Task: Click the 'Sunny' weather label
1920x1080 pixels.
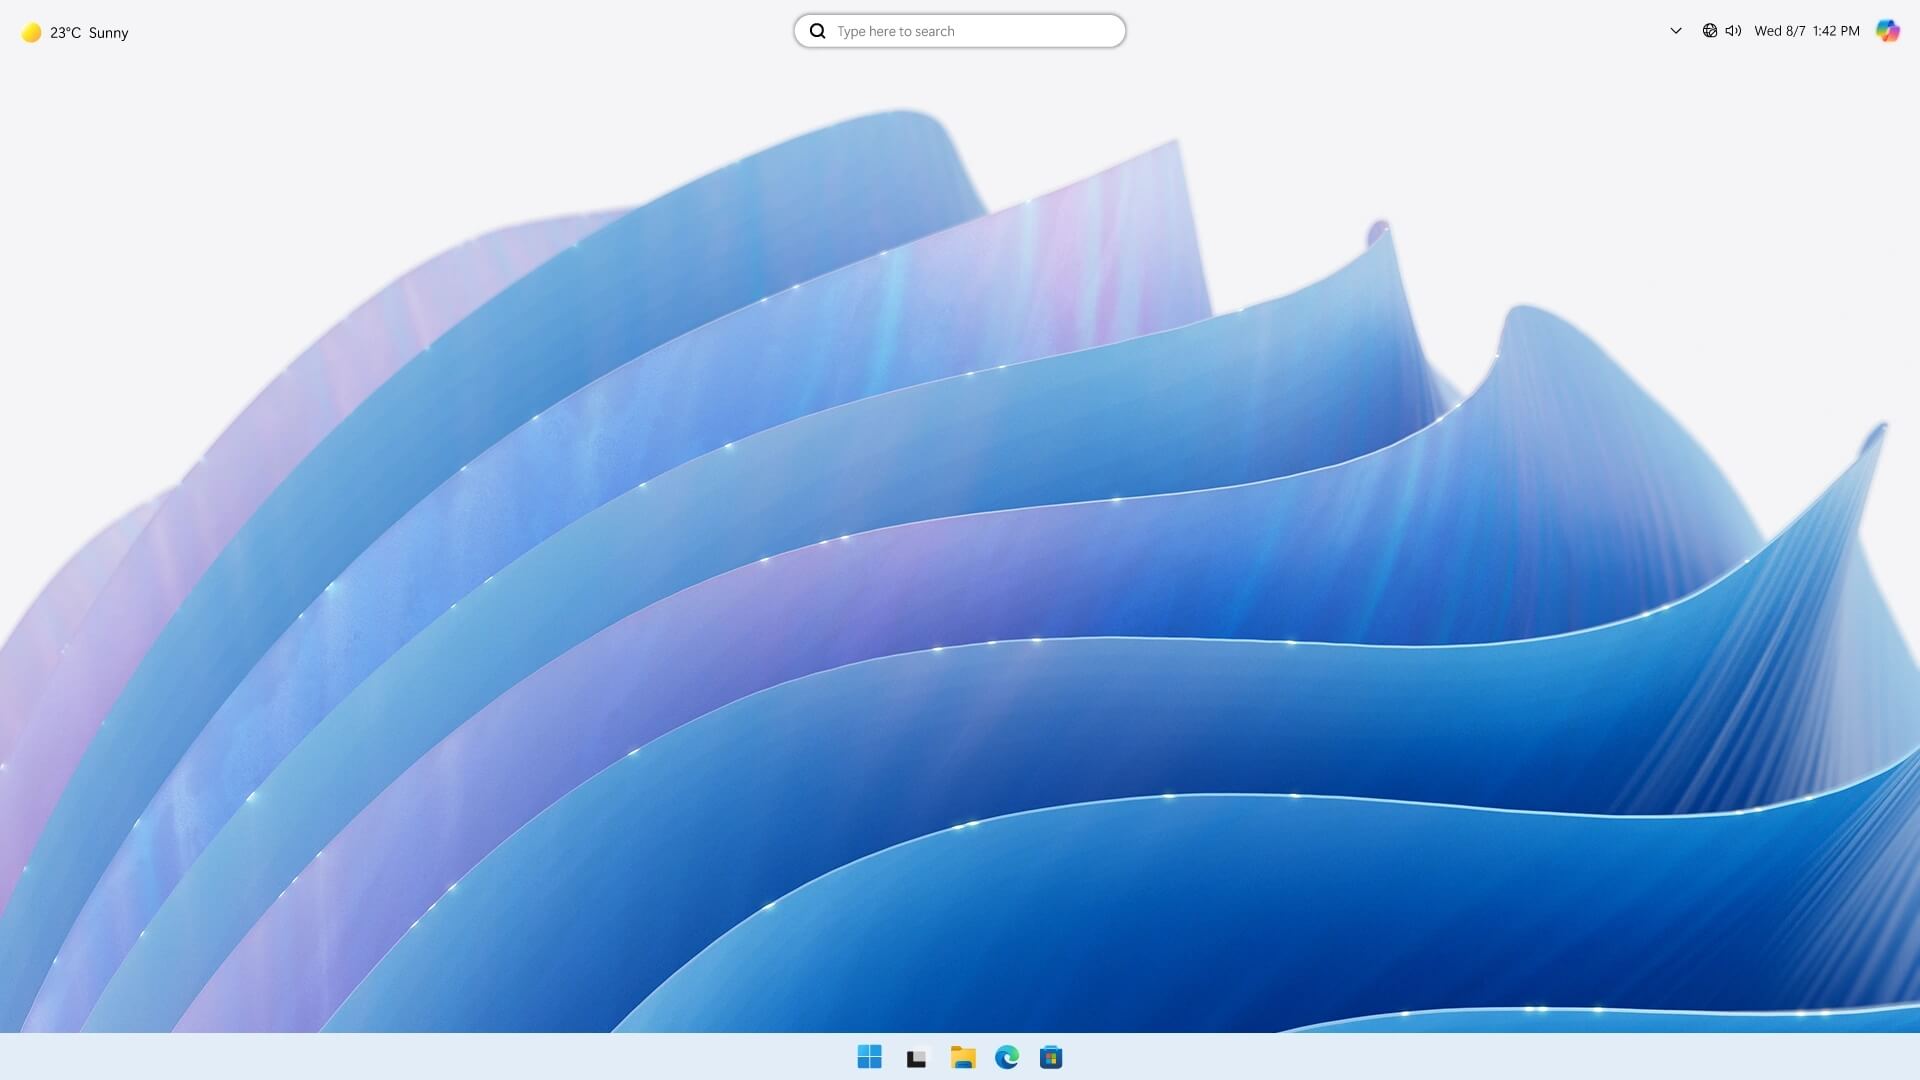Action: pos(108,33)
